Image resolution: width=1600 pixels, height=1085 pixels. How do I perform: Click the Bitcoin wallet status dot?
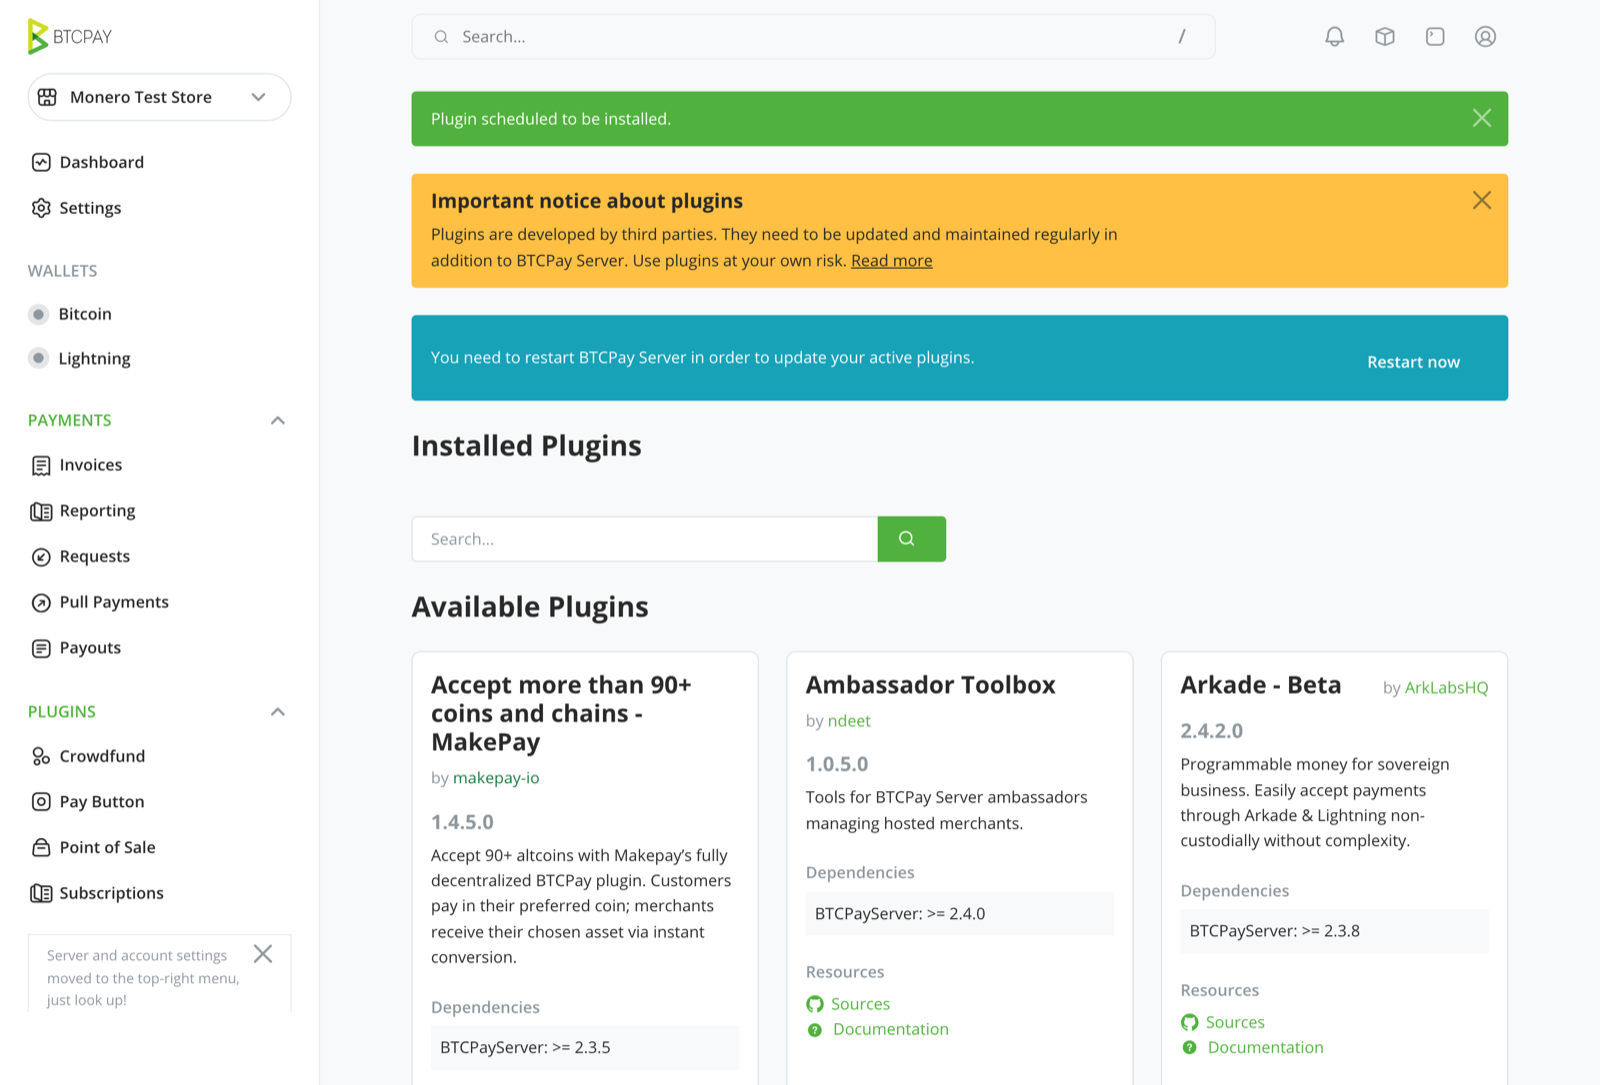(39, 314)
